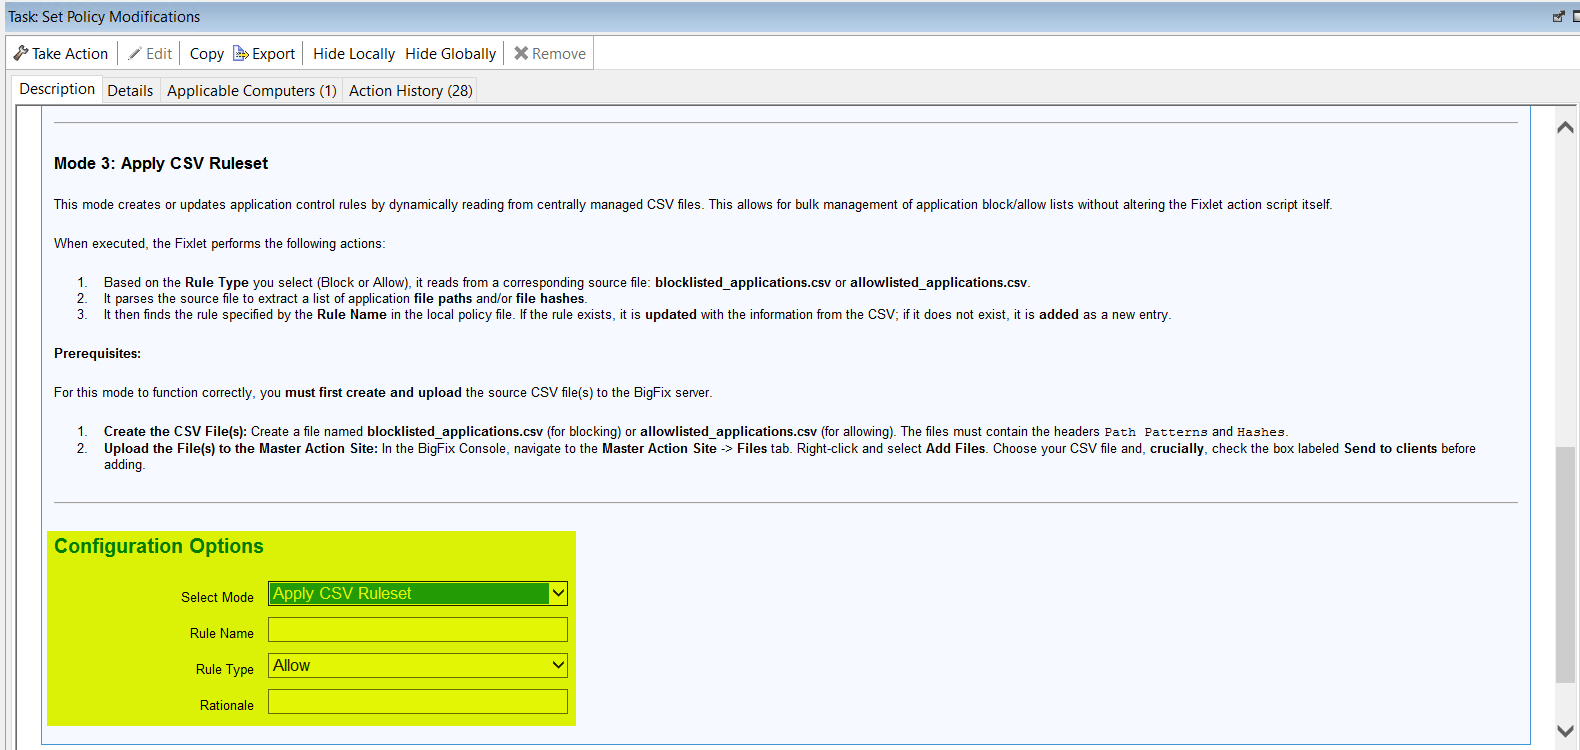1580x750 pixels.
Task: Click the 'Prerequisites:' label
Action: tap(98, 354)
